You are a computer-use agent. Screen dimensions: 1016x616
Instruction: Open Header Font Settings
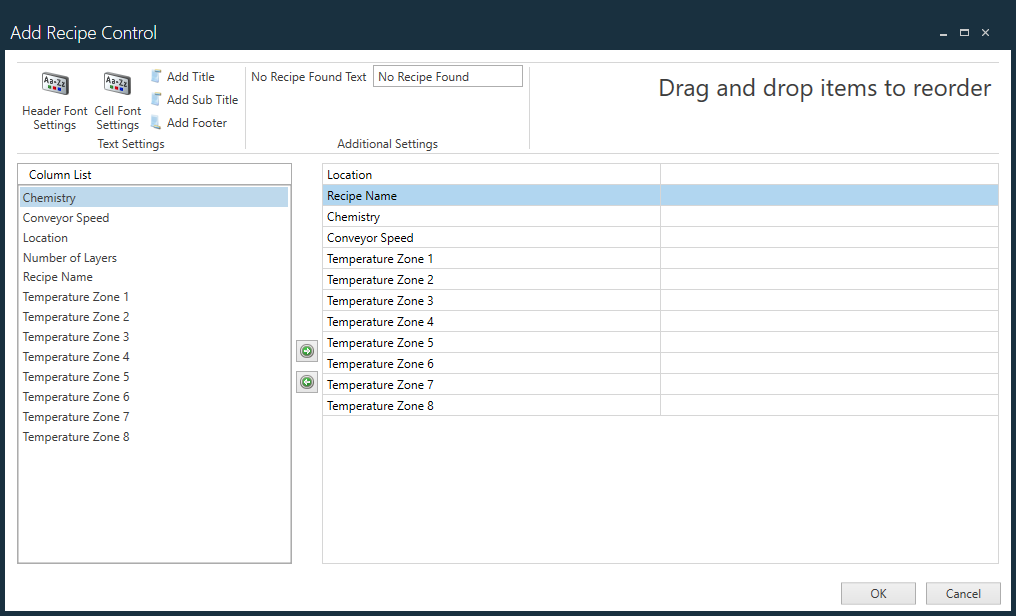[x=54, y=100]
